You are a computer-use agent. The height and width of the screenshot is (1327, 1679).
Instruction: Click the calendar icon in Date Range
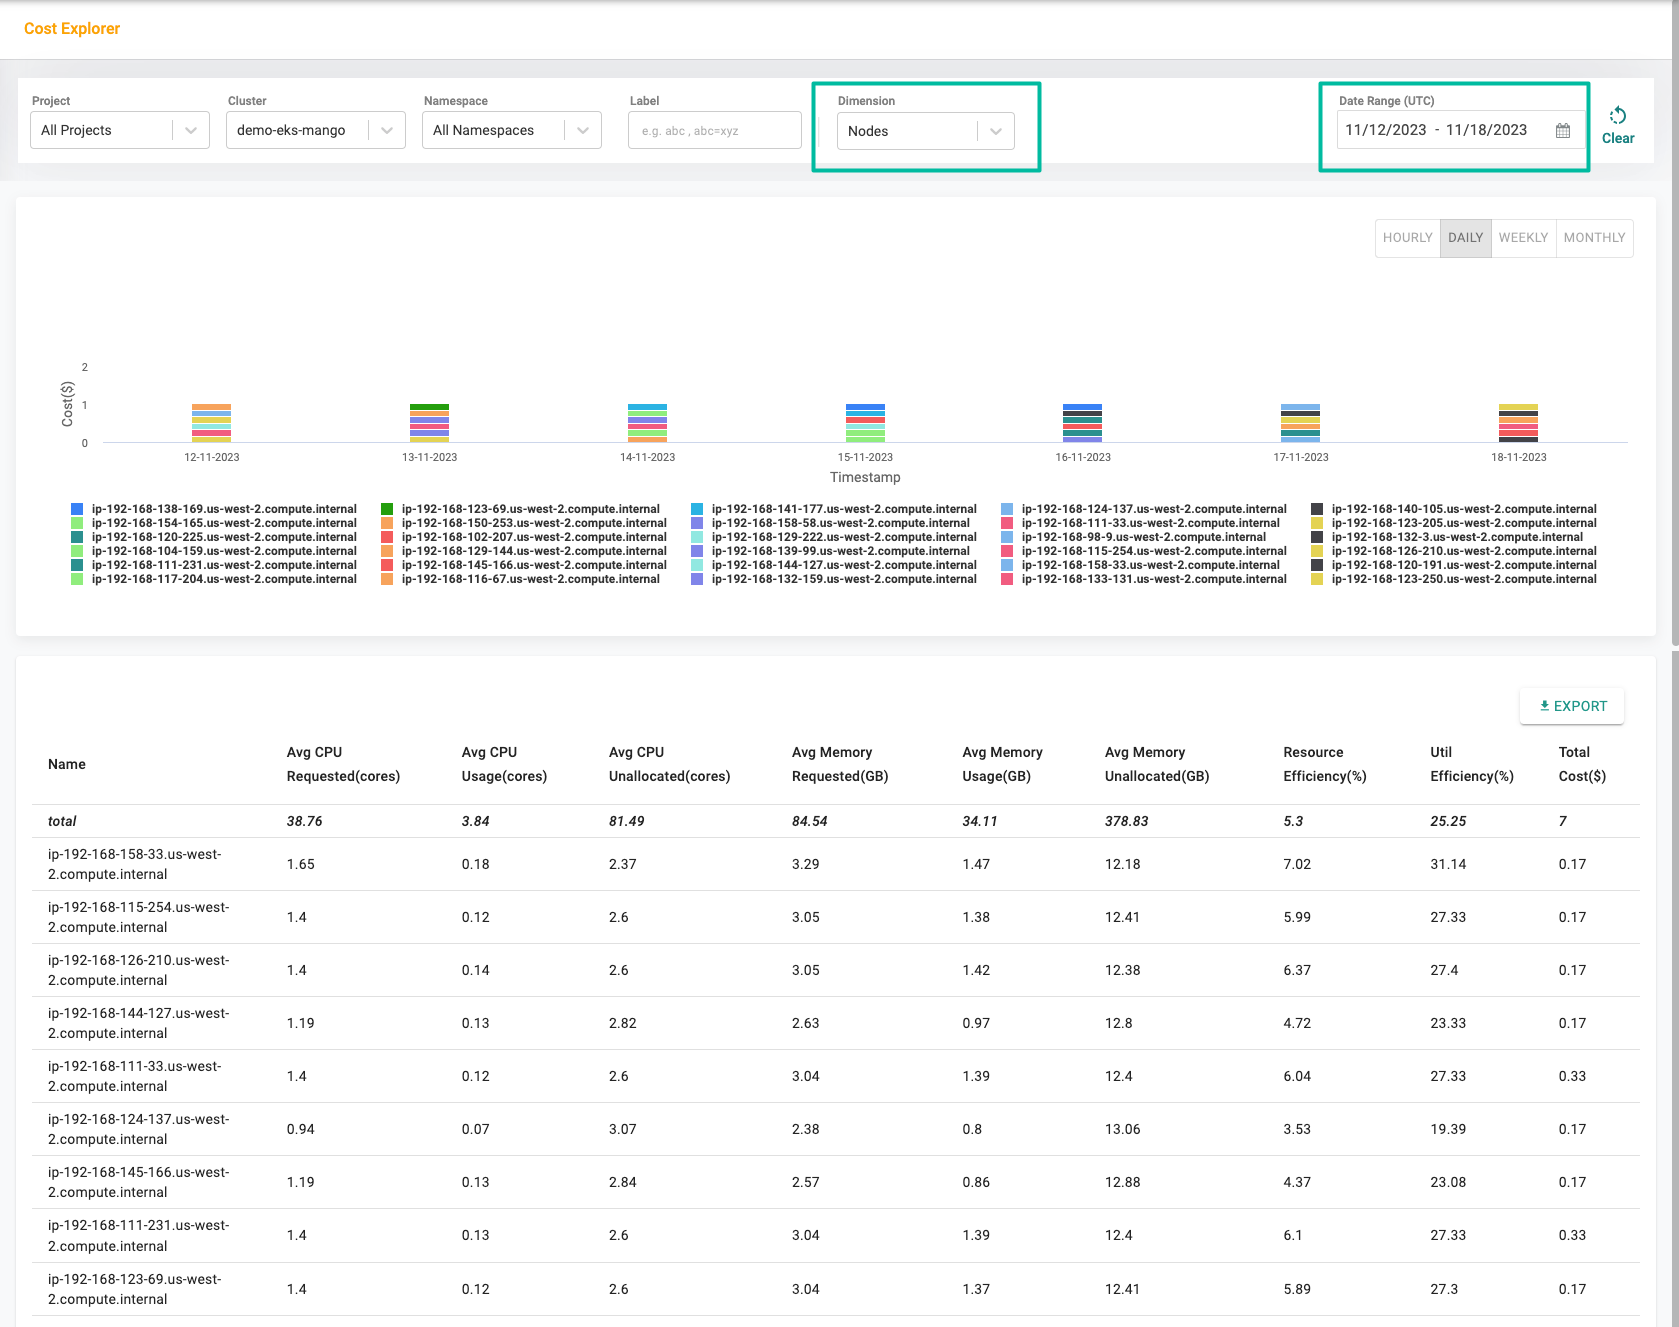[x=1563, y=131]
